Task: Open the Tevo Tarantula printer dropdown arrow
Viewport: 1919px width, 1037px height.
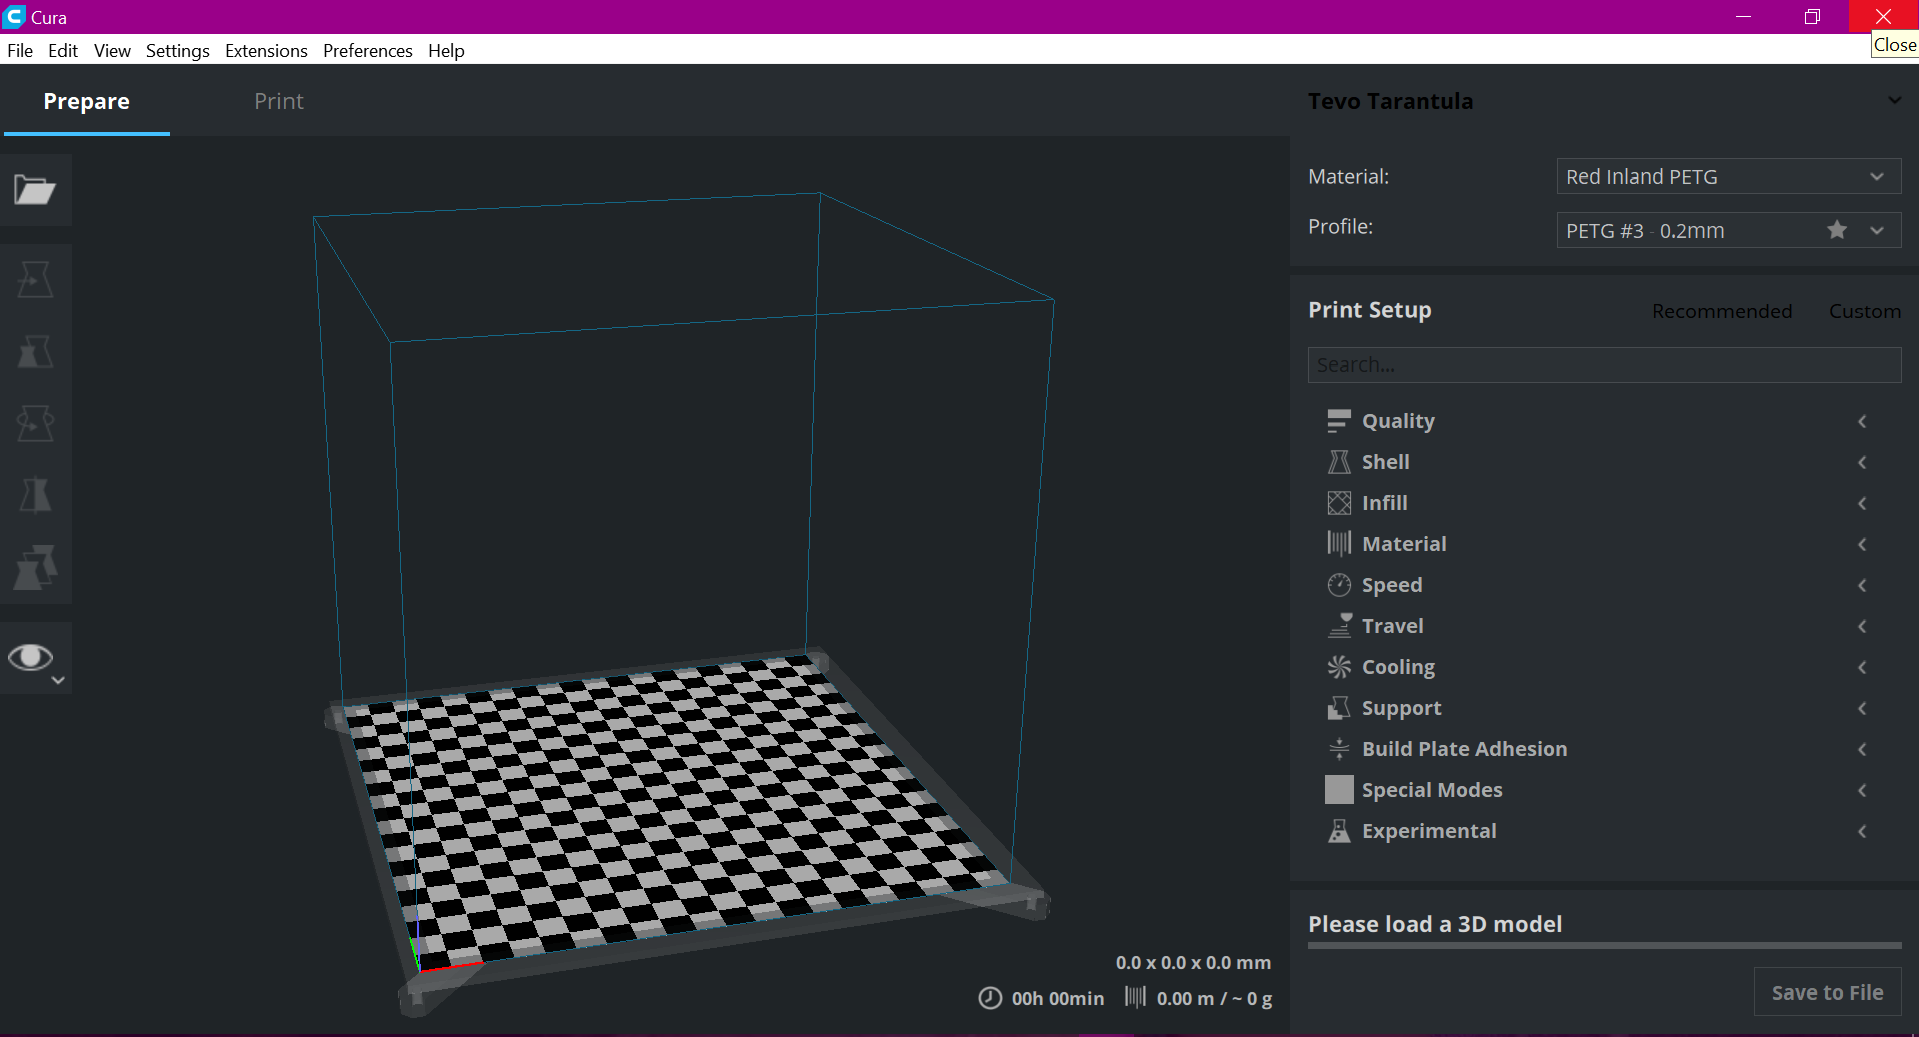Action: pyautogui.click(x=1894, y=100)
